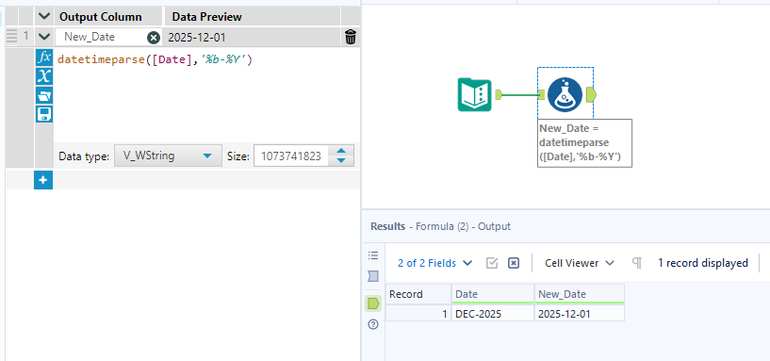Toggle show whitespace pilcrow icon

pos(637,263)
